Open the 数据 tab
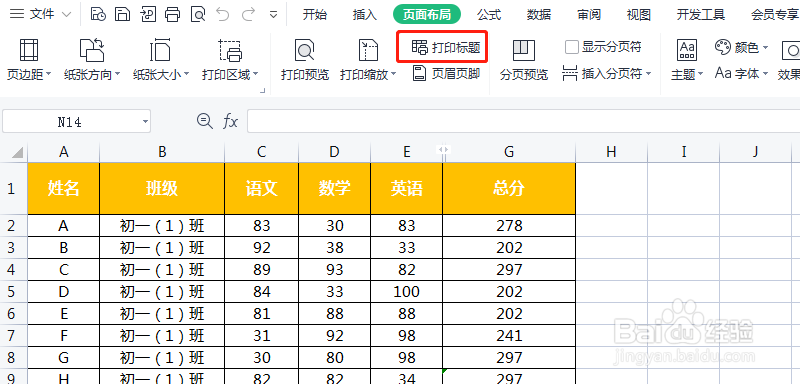The image size is (800, 384). point(539,15)
